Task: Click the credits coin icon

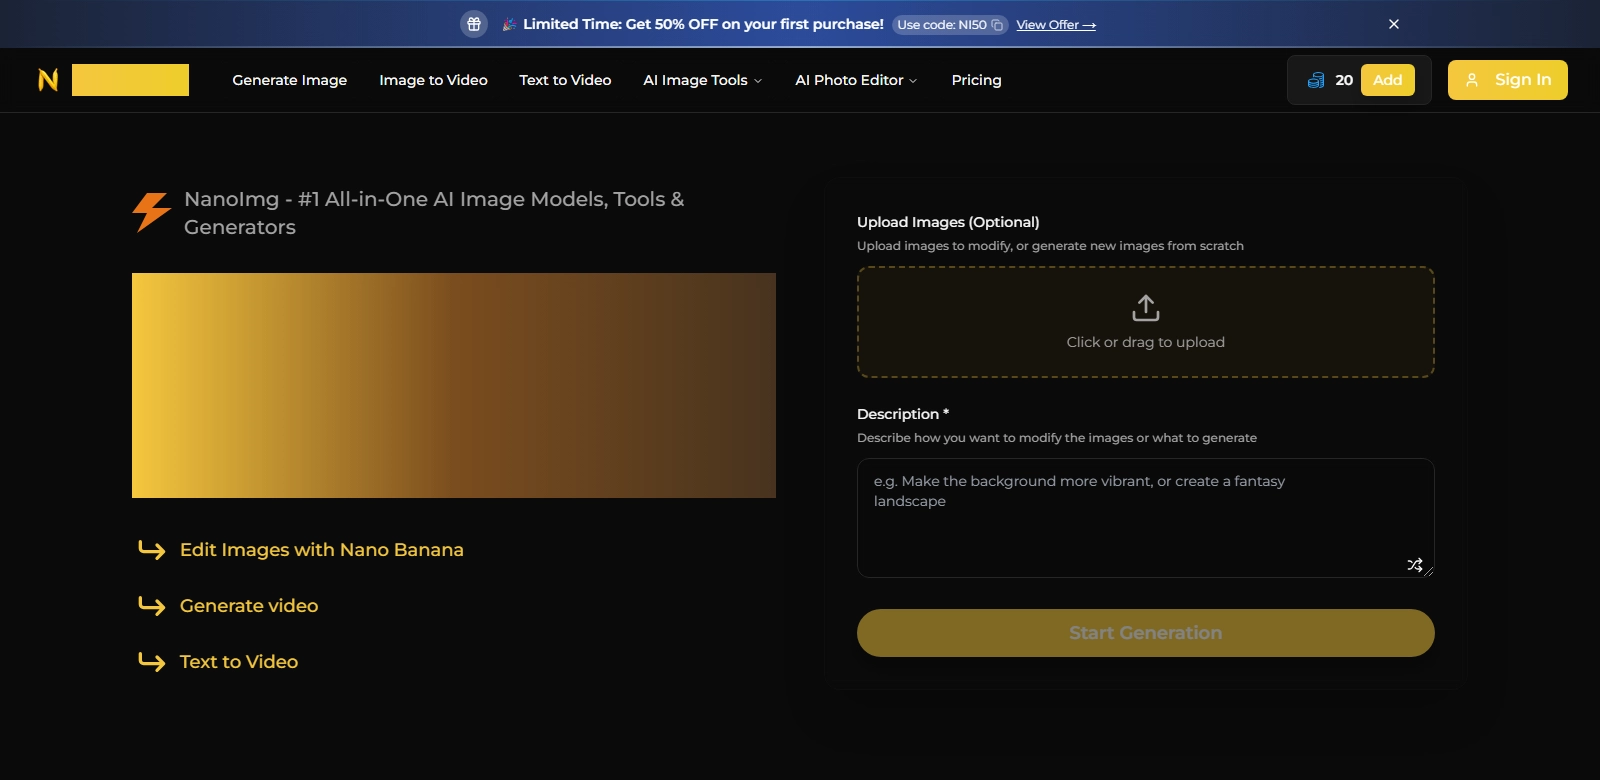Action: tap(1316, 80)
